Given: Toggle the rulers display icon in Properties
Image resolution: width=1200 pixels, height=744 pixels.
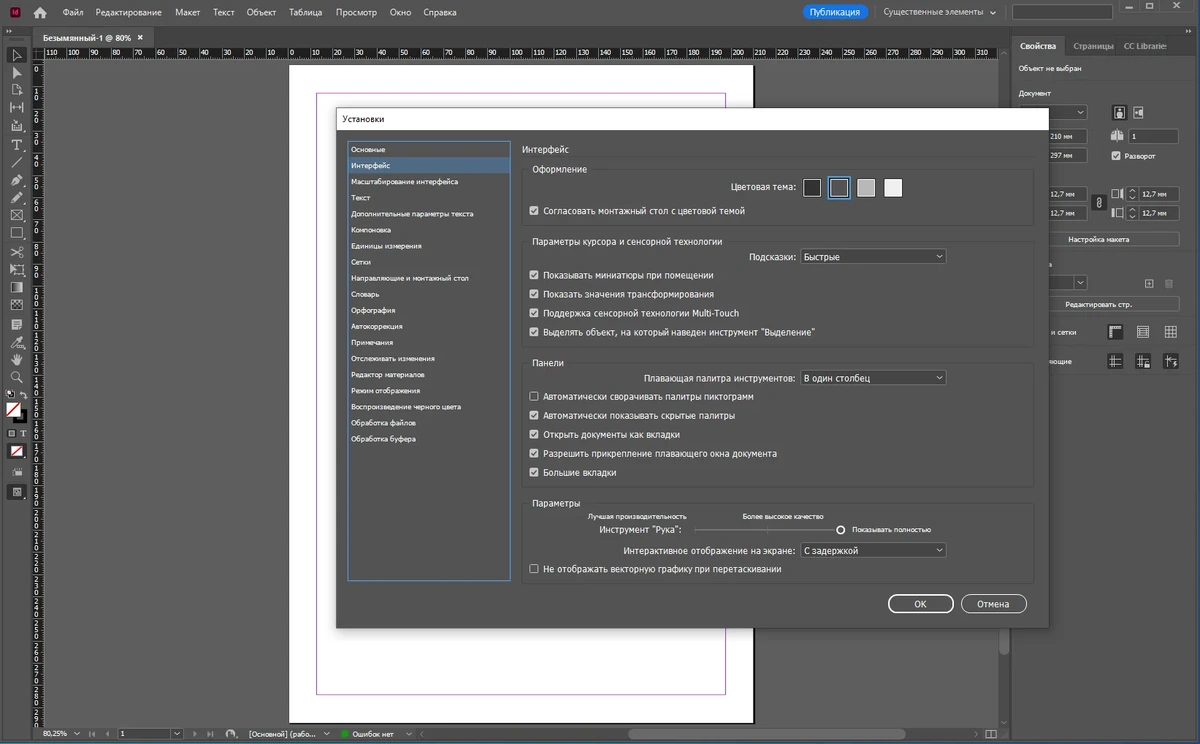Looking at the screenshot, I should tap(1115, 332).
